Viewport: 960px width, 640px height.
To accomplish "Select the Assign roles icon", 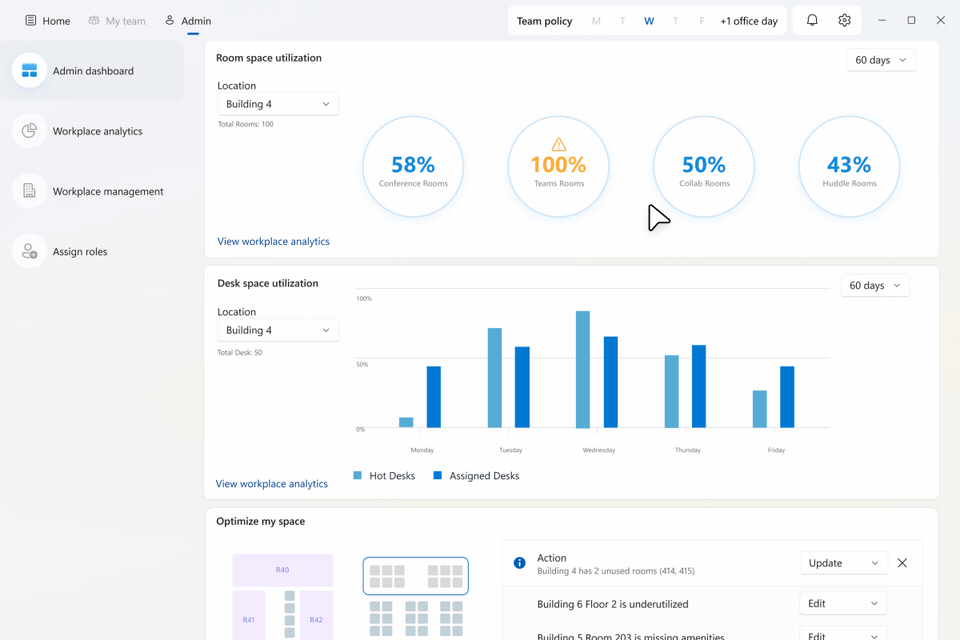I will pyautogui.click(x=29, y=251).
